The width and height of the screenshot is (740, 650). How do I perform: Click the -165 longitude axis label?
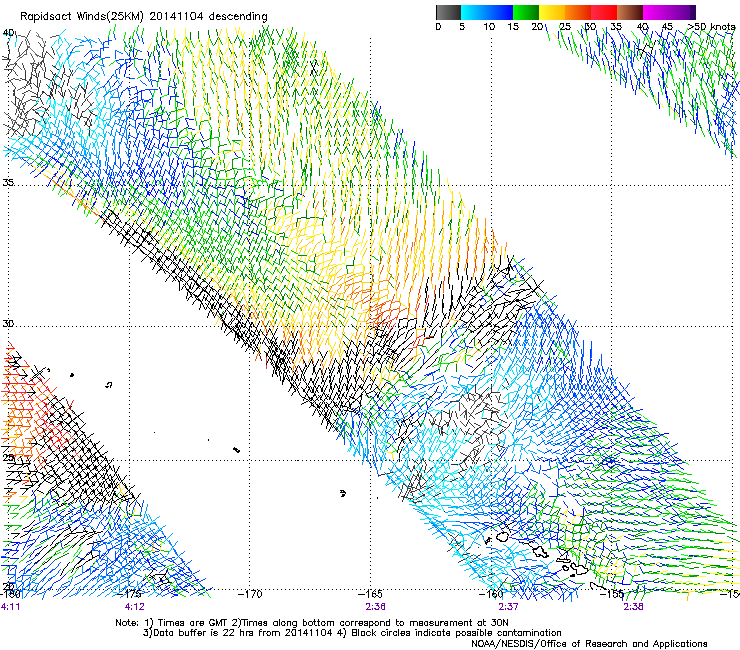(370, 594)
